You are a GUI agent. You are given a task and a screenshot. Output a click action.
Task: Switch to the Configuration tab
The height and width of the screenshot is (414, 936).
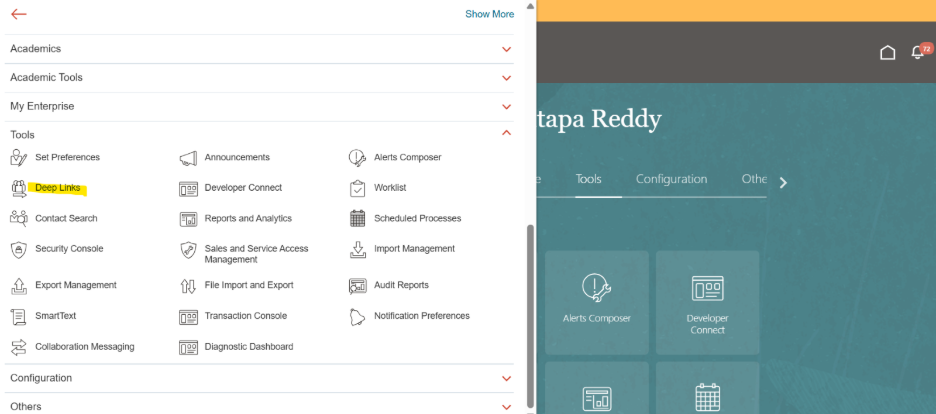point(671,179)
